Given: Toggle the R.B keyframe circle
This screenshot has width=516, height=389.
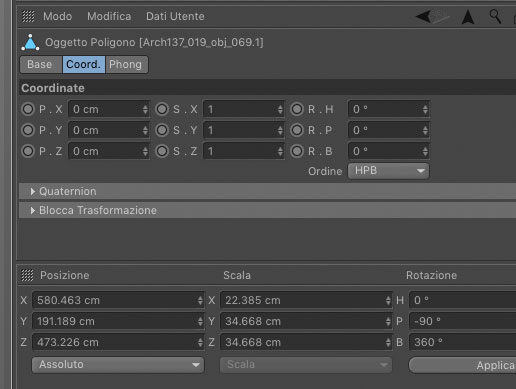Looking at the screenshot, I should 297,151.
